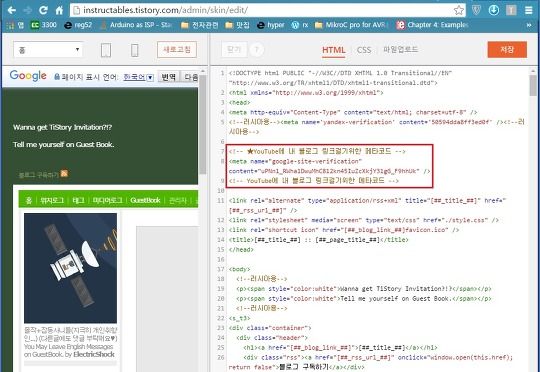Click the orange 저장 save button
540x372 pixels.
click(x=507, y=50)
